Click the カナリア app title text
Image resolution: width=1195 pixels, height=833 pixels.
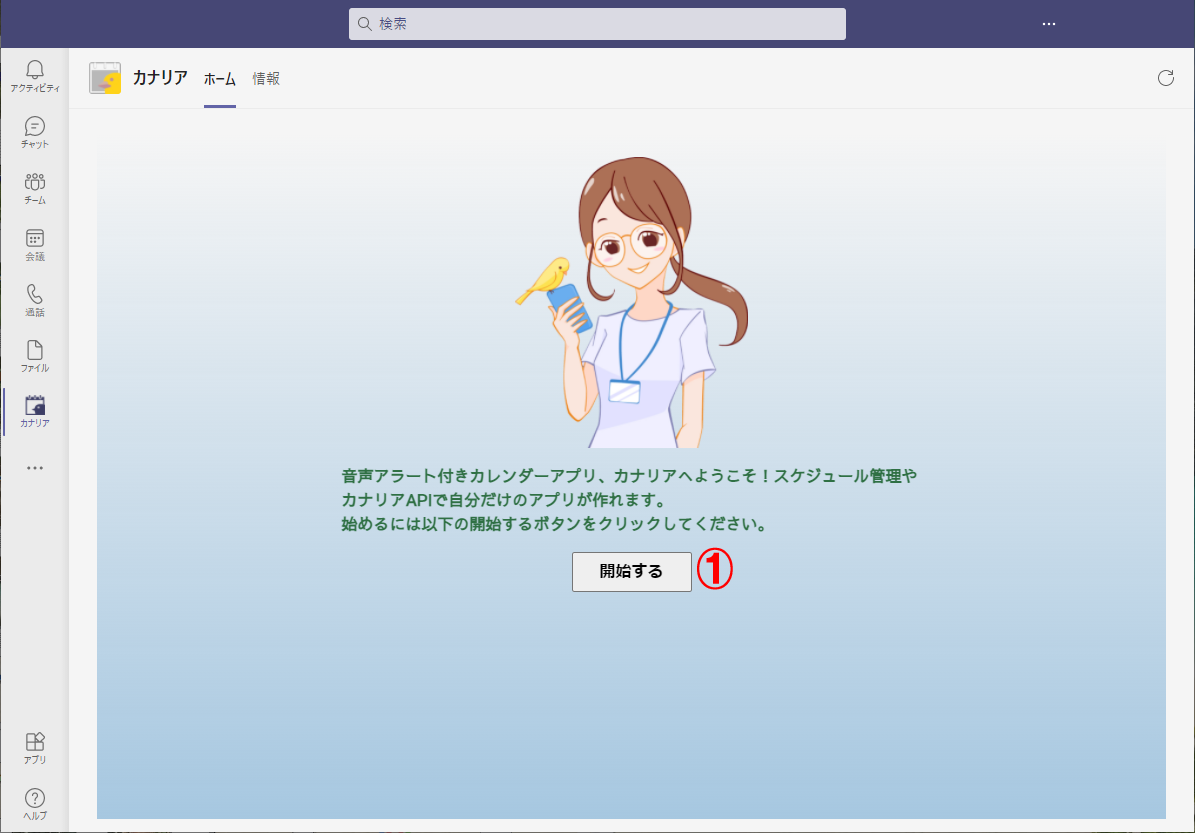[160, 78]
